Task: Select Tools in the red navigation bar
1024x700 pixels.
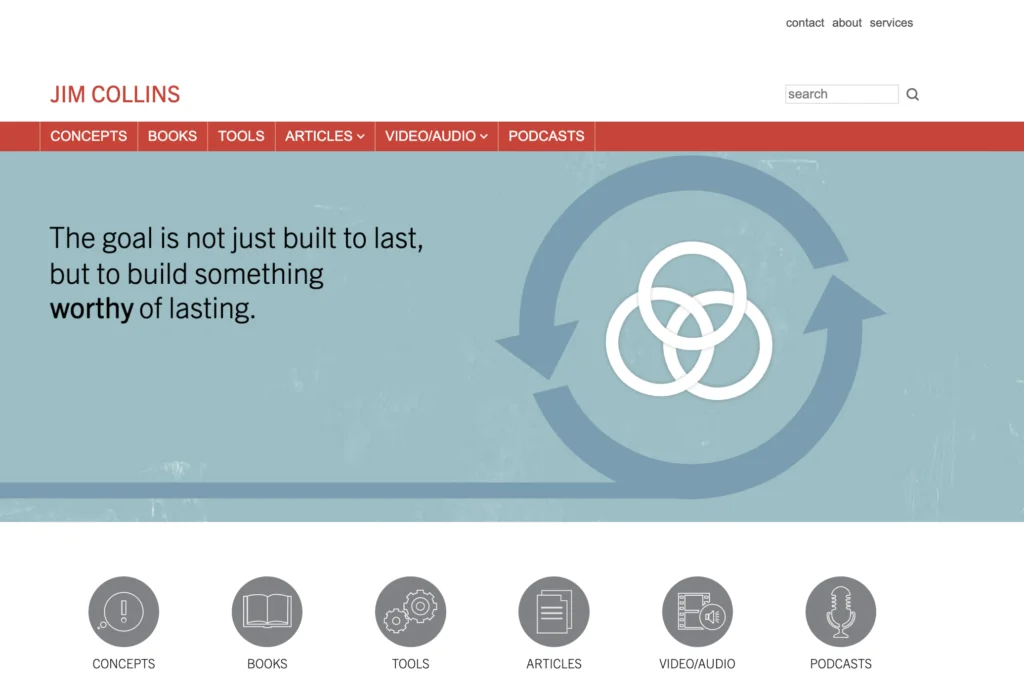Action: [x=241, y=136]
